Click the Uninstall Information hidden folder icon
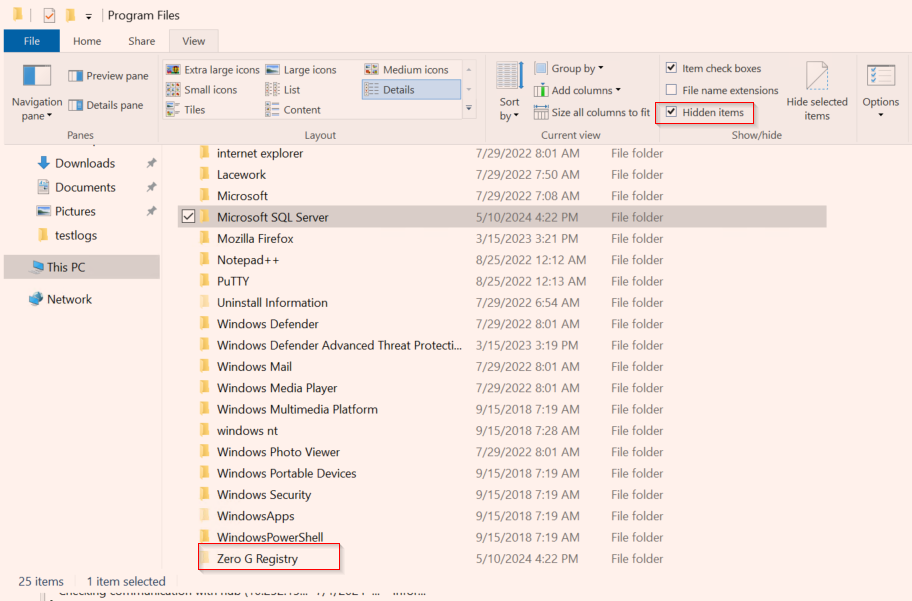Viewport: 912px width, 601px height. coord(205,302)
